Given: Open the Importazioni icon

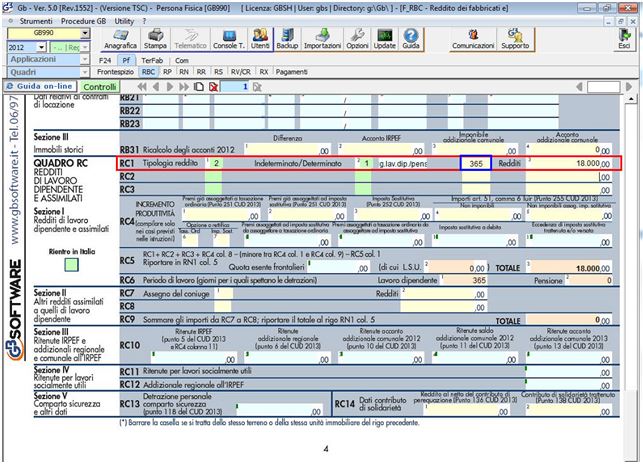Looking at the screenshot, I should click(322, 39).
